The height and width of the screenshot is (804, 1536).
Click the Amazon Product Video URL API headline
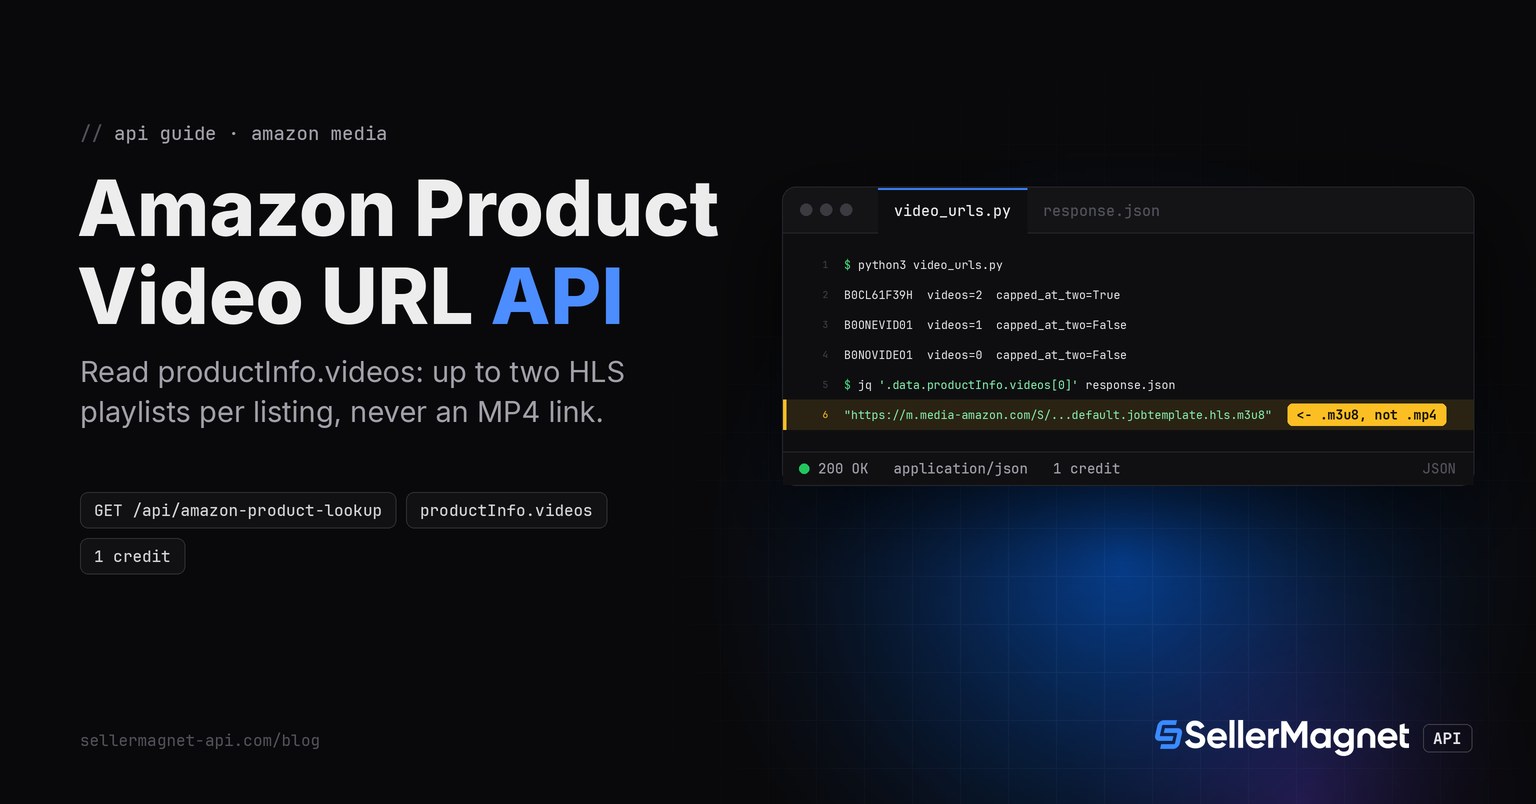pos(398,252)
